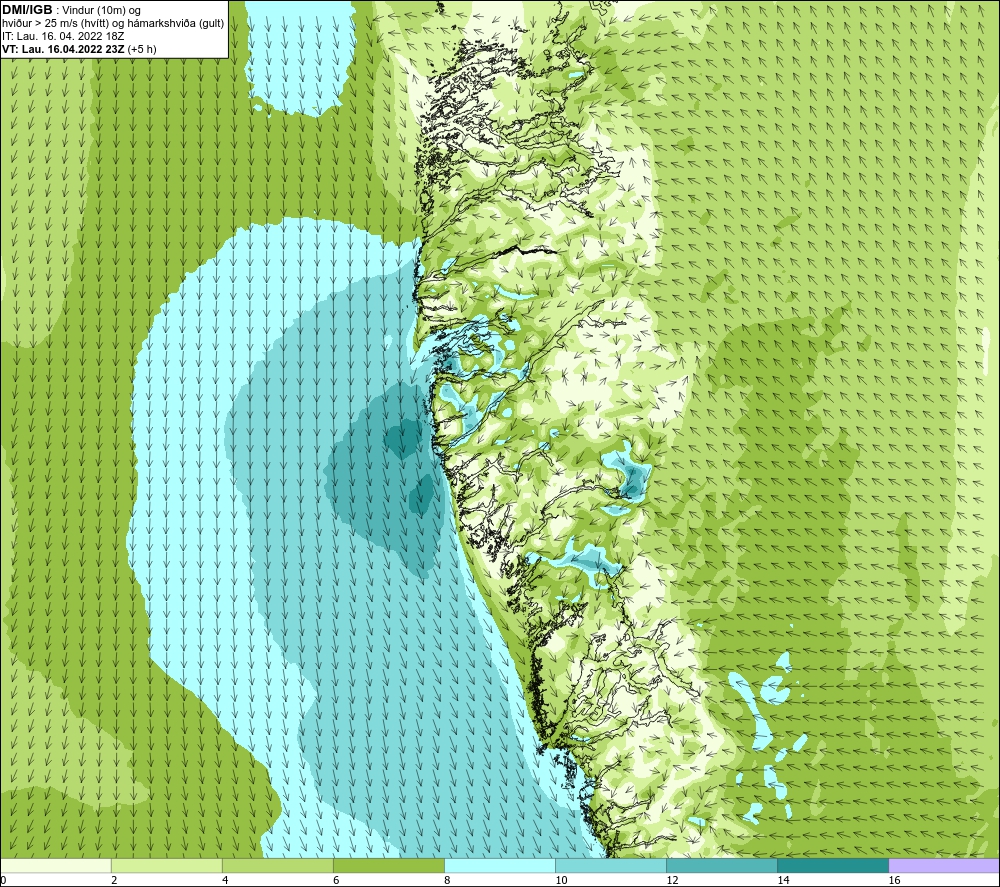Click the 14–16 m/s dark teal legend swatch

(832, 865)
